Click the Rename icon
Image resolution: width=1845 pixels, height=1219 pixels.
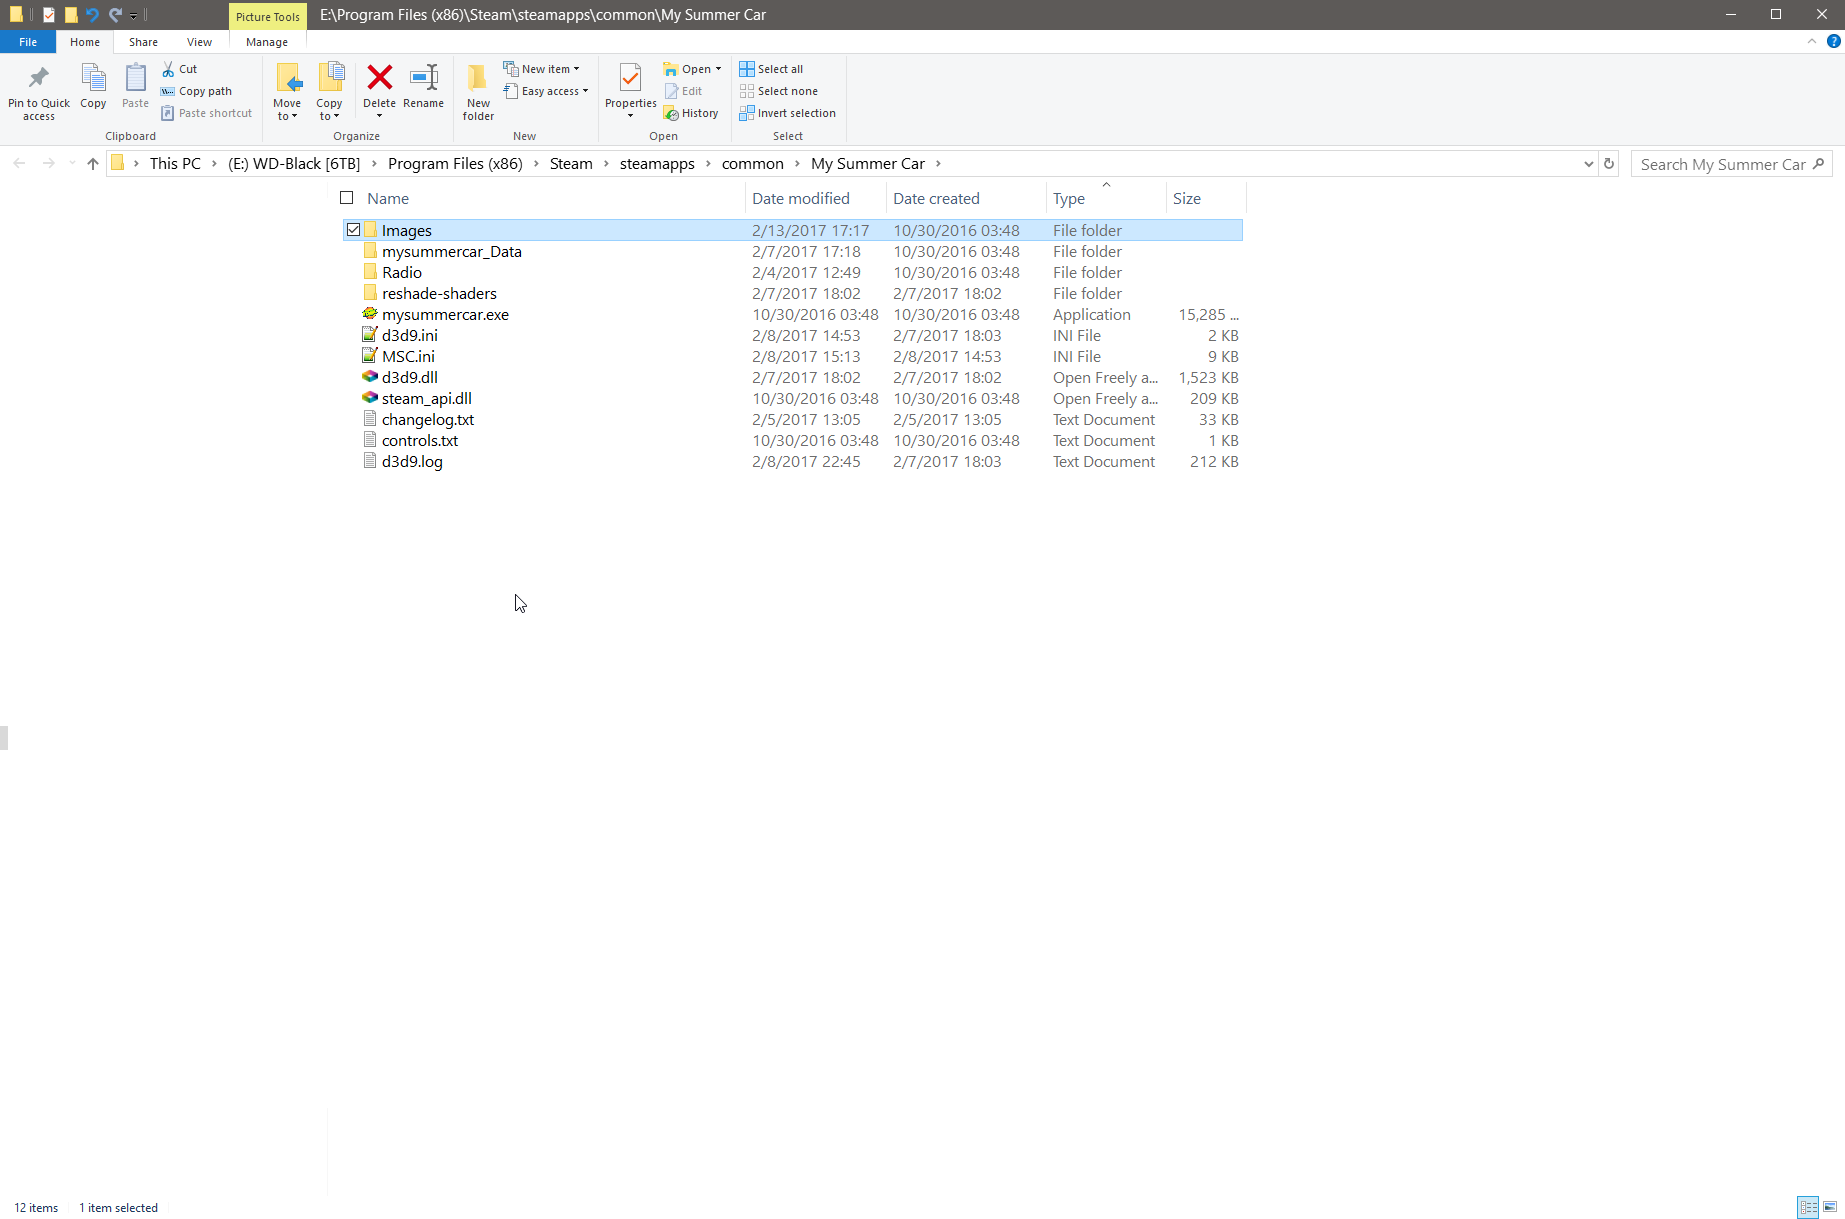tap(424, 77)
